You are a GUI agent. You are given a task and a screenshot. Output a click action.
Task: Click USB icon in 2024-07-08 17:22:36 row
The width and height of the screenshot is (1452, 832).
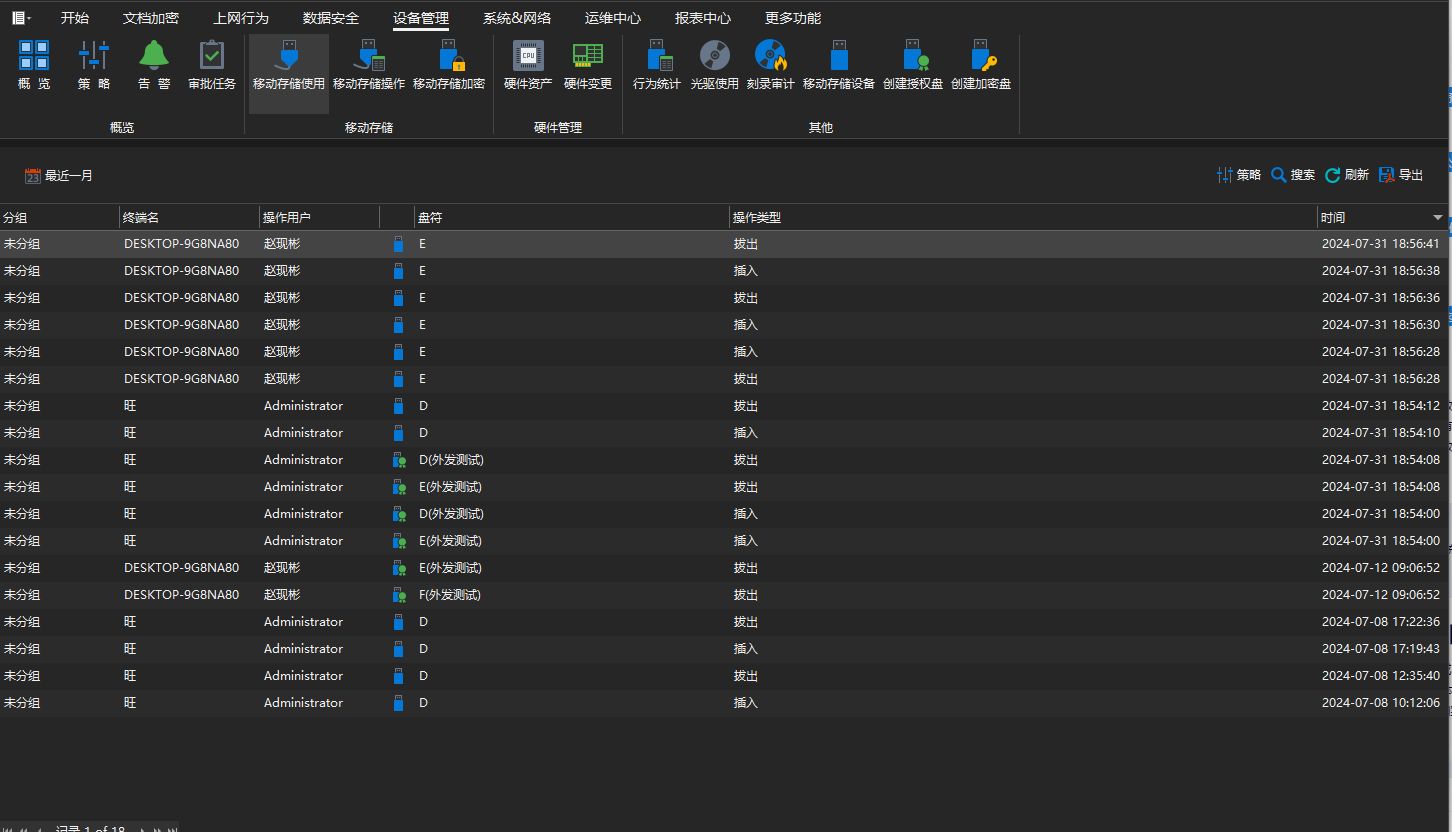(399, 622)
